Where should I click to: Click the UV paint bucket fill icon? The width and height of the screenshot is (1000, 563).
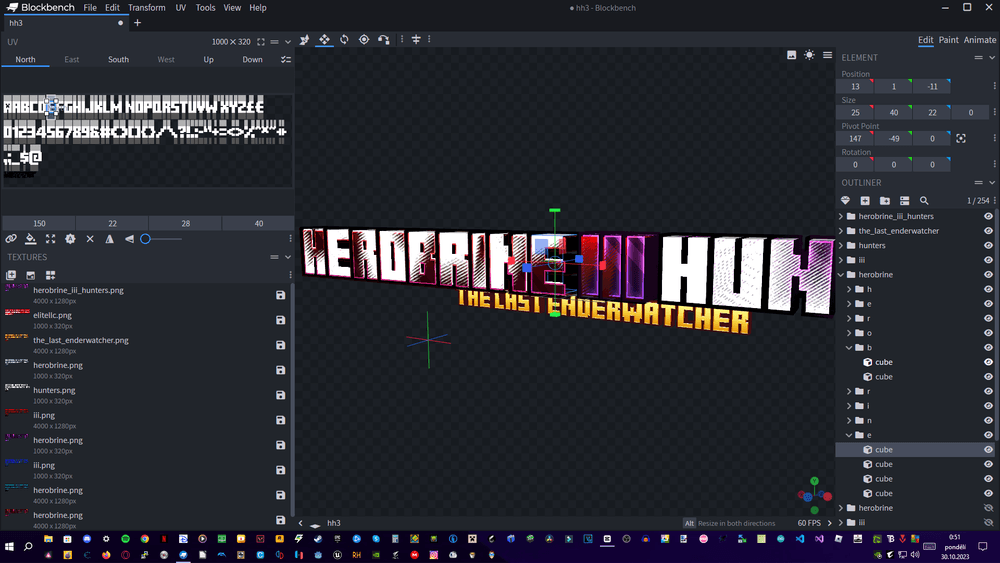coord(31,239)
